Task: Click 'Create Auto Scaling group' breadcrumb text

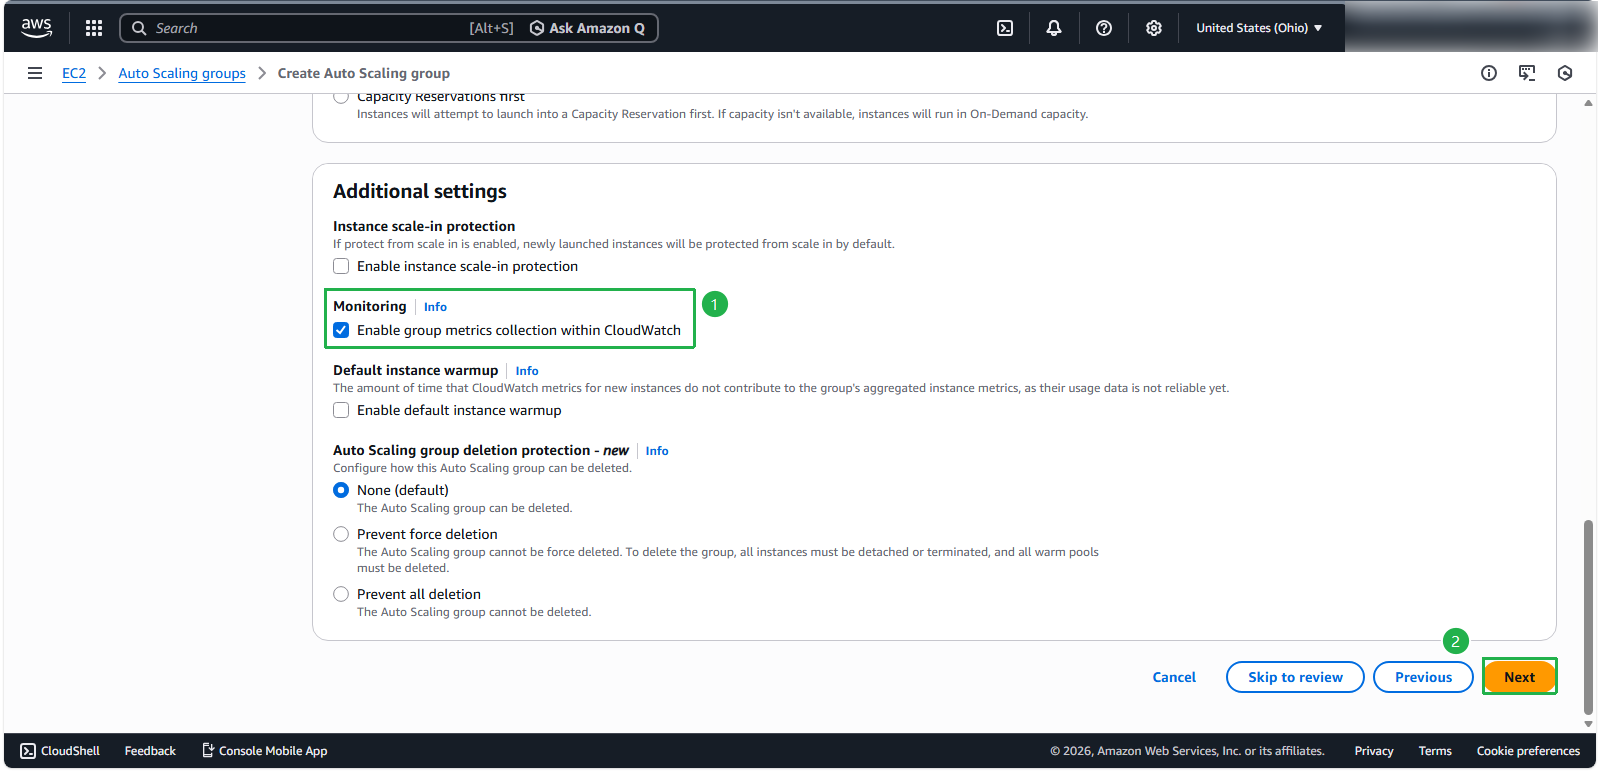Action: (x=364, y=73)
